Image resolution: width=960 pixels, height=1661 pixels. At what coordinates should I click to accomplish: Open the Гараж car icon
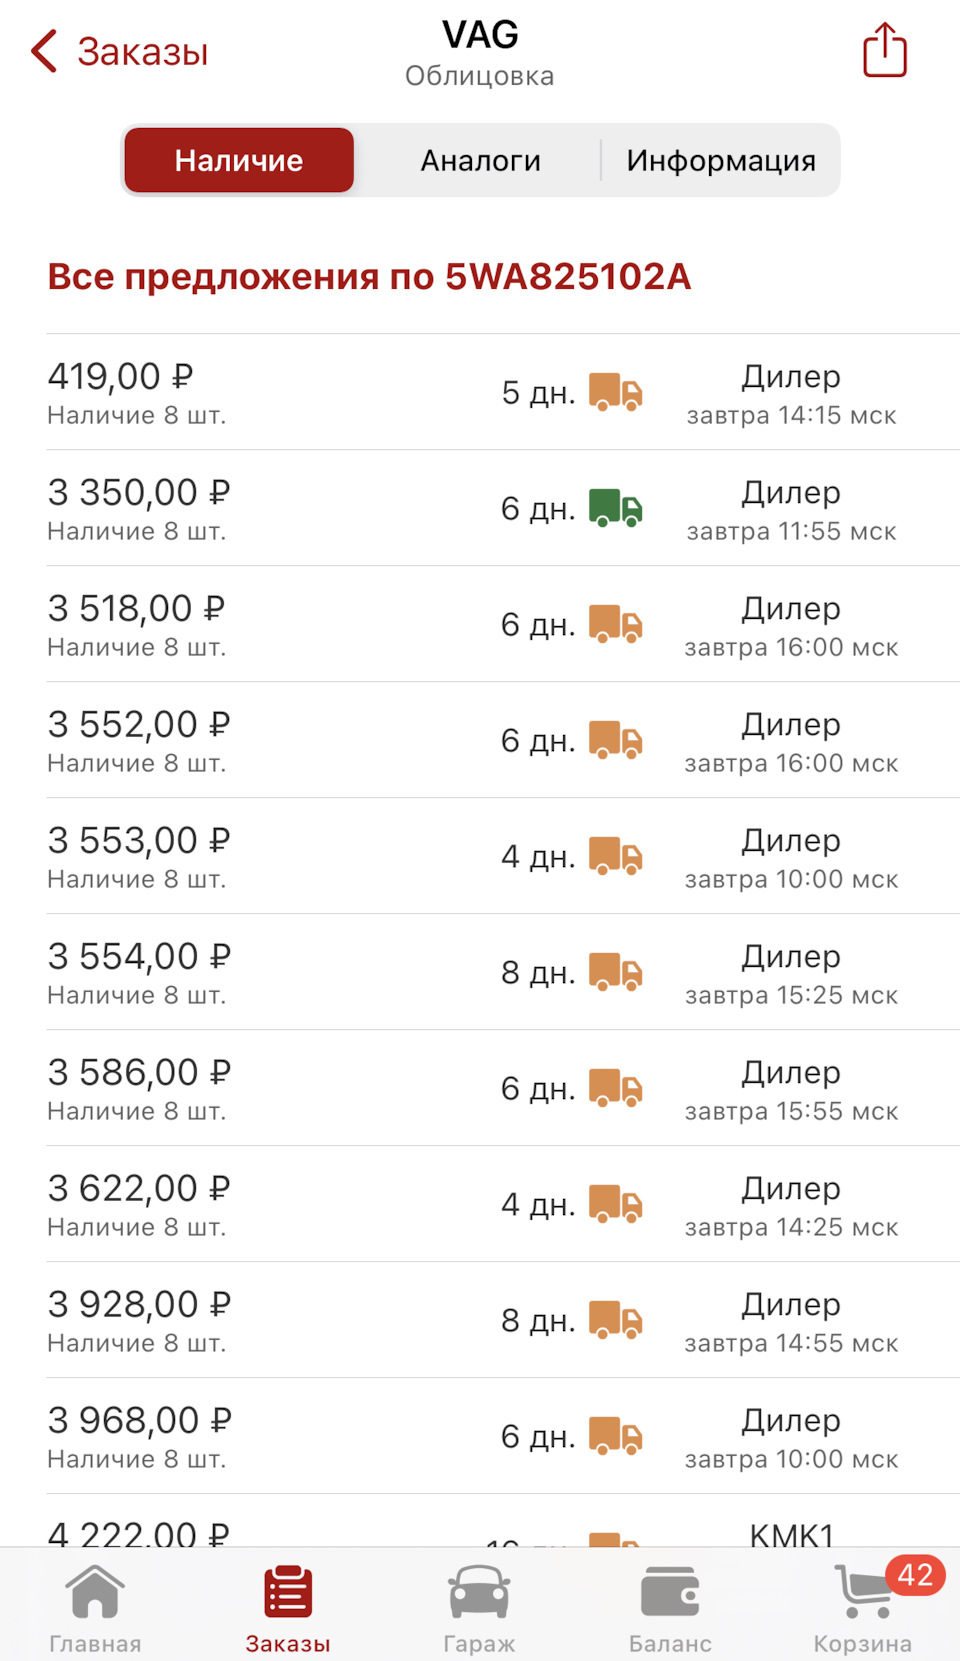(x=479, y=1592)
